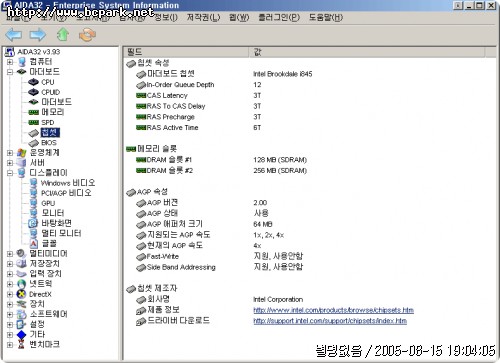Image resolution: width=500 pixels, height=363 pixels.
Task: Click the 벤치마크 hourglass icon
Action: pyautogui.click(x=22, y=345)
